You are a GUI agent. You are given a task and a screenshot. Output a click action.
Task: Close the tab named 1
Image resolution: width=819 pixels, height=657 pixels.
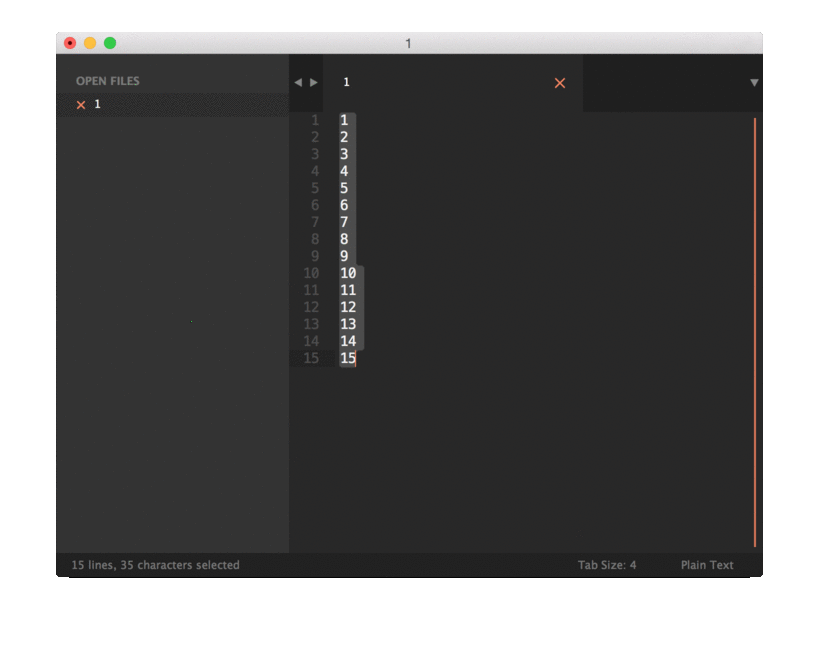(x=560, y=83)
